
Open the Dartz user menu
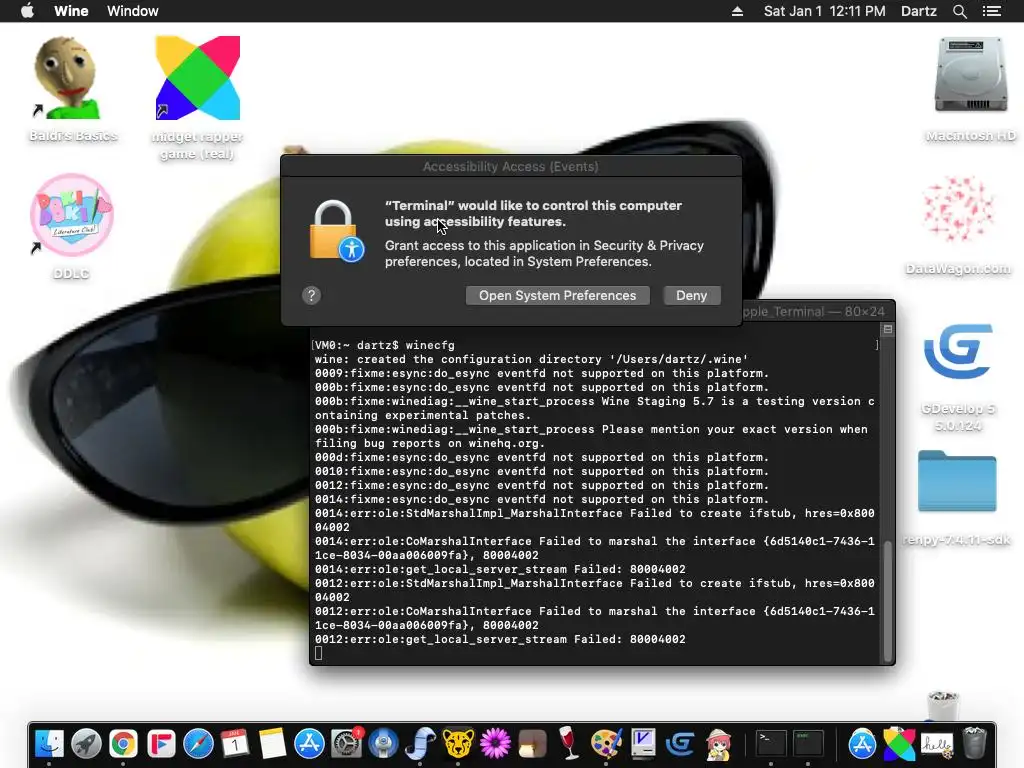[x=918, y=11]
